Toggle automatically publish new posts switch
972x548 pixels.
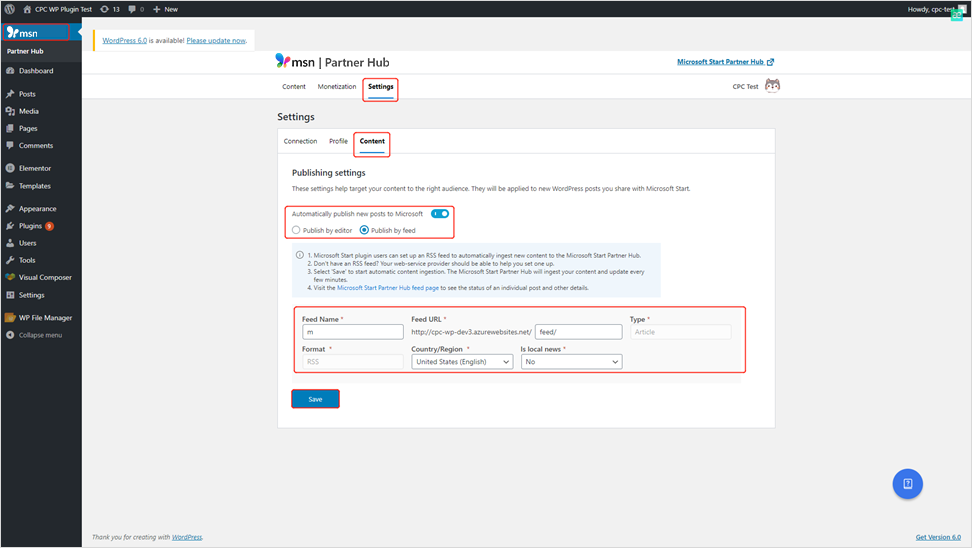[440, 213]
